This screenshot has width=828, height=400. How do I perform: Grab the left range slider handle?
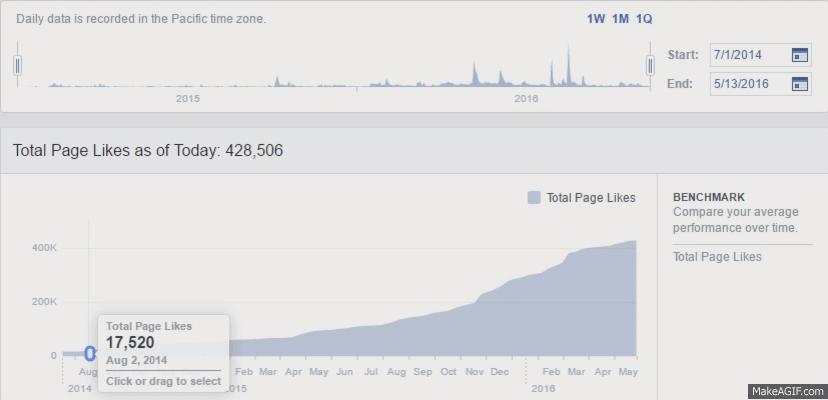[x=18, y=65]
